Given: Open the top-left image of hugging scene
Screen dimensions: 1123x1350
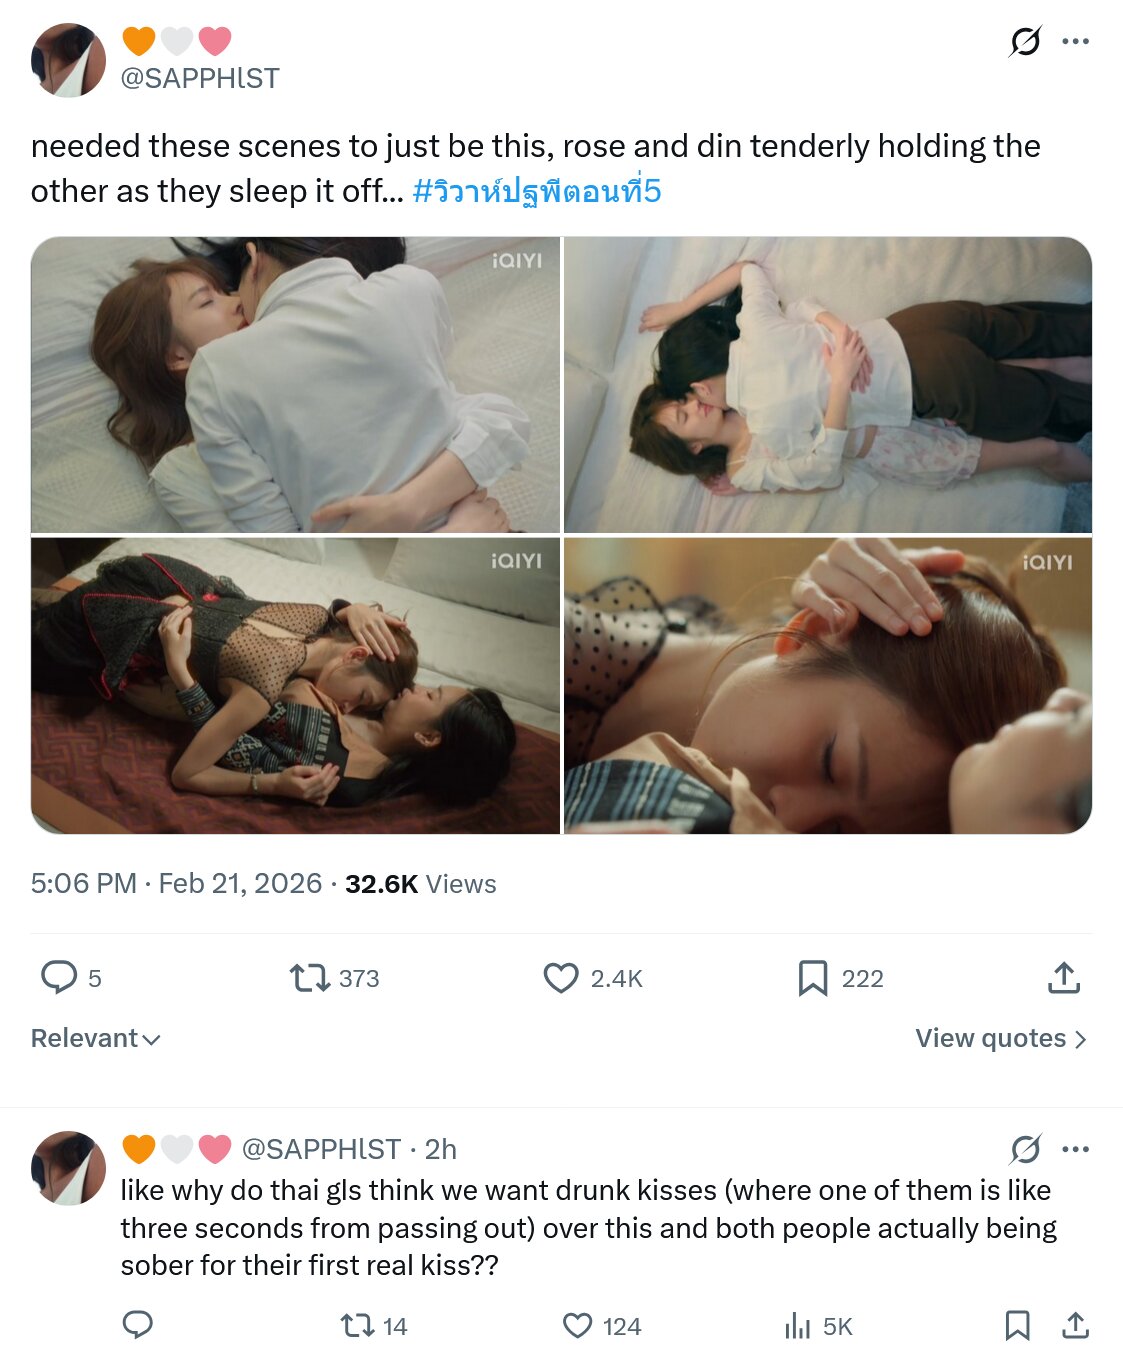Looking at the screenshot, I should [x=296, y=385].
